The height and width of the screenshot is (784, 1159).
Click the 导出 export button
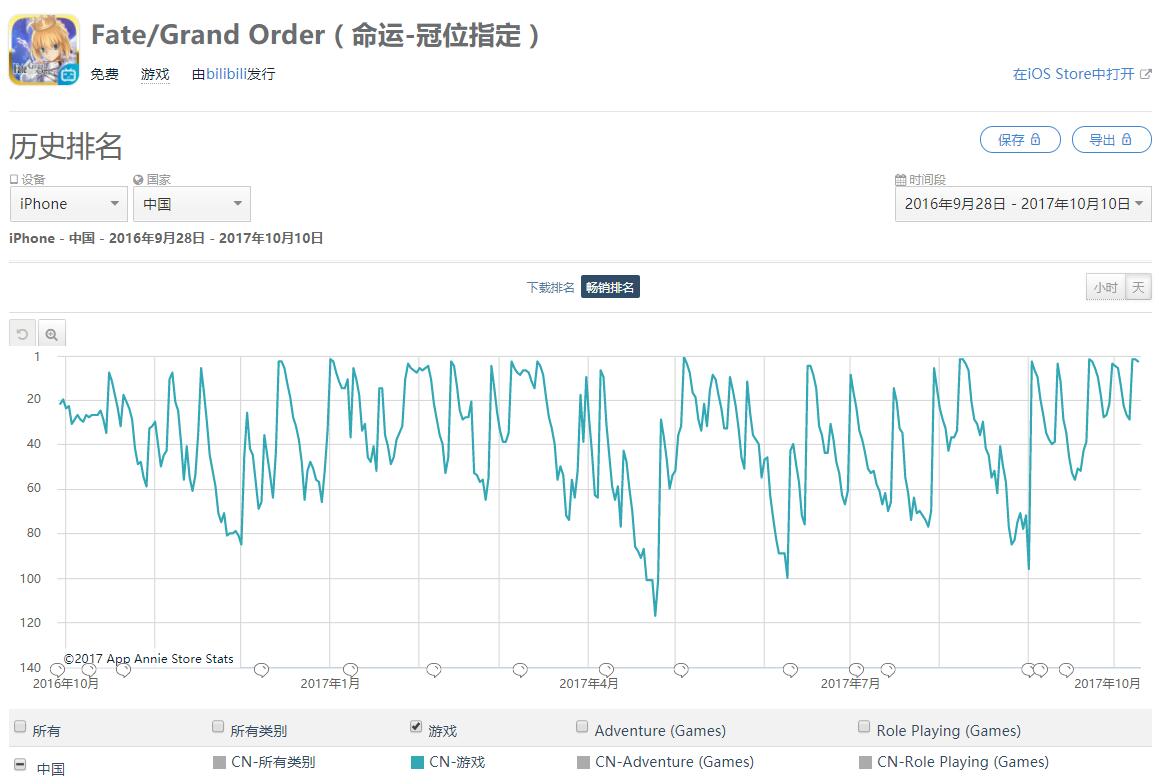pos(1112,140)
